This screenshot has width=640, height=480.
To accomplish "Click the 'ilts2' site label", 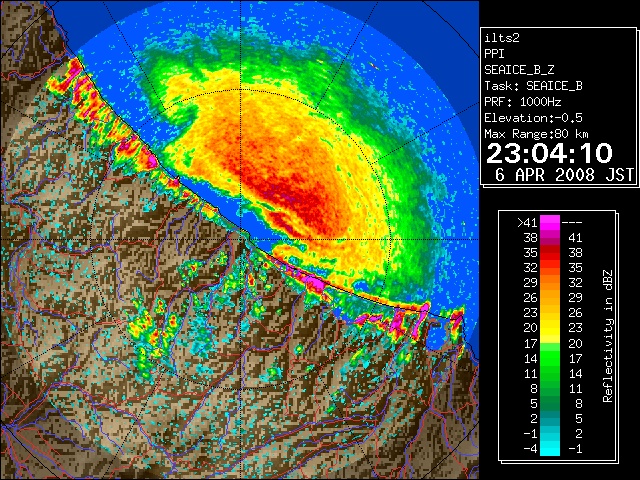I will tap(502, 38).
